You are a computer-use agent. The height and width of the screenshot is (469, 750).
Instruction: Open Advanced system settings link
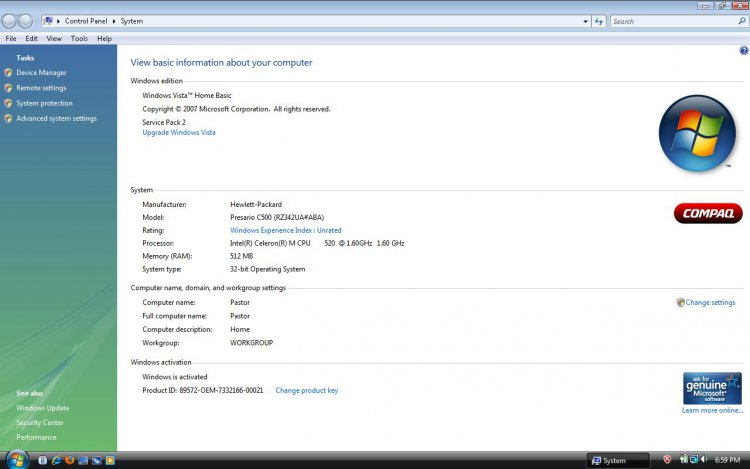click(x=56, y=119)
